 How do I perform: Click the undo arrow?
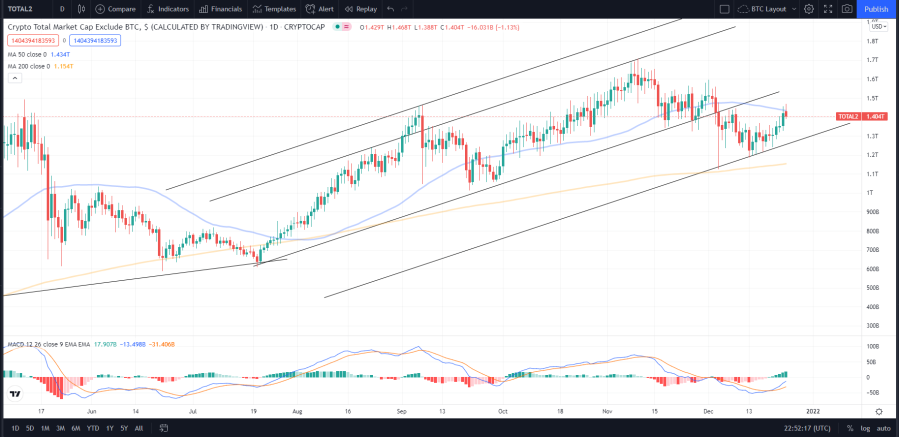coord(390,9)
